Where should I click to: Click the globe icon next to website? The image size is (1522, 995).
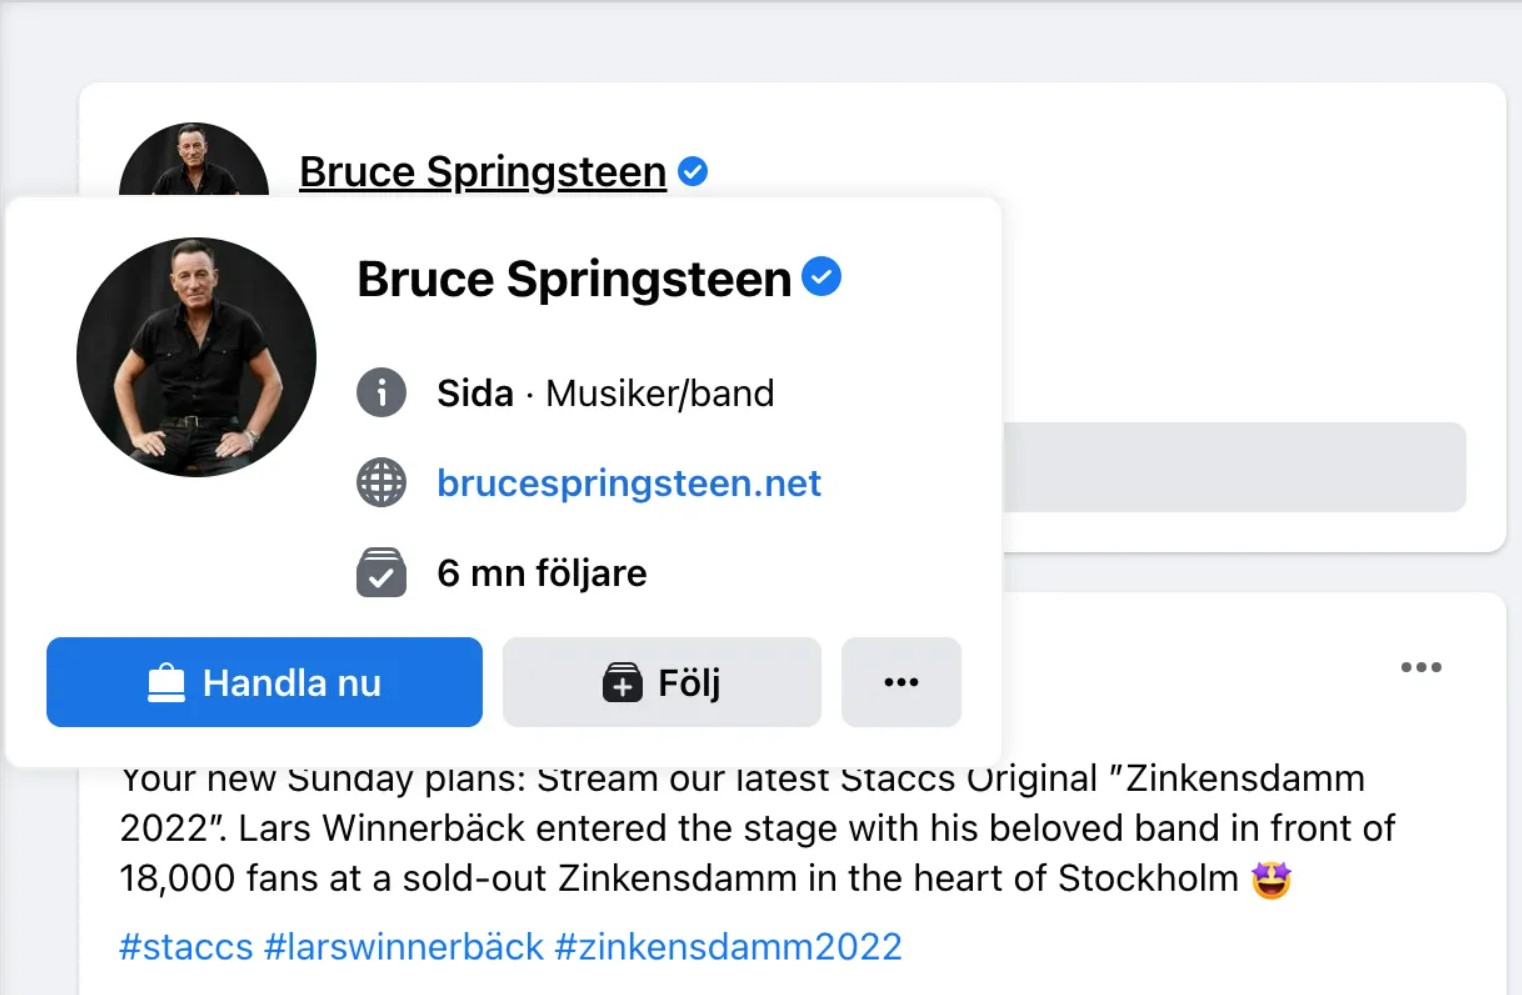[381, 483]
